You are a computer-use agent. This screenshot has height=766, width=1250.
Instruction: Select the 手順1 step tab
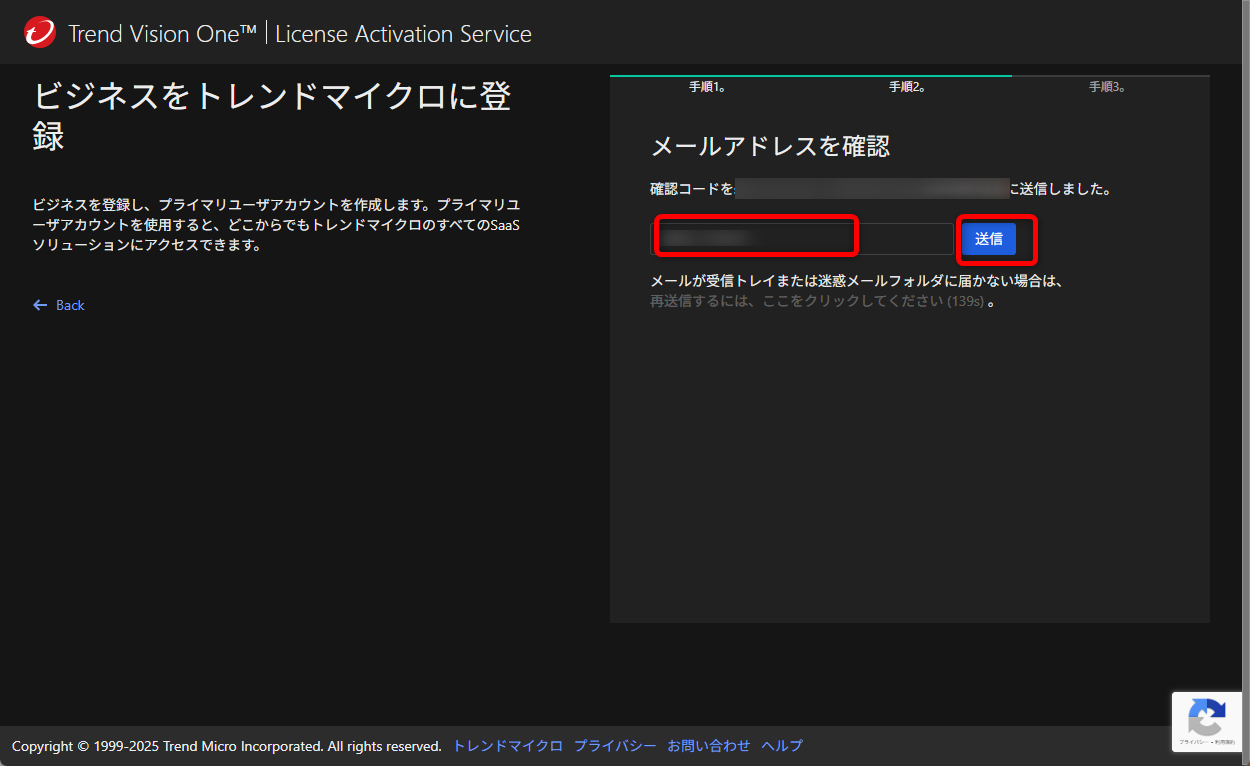pos(710,87)
